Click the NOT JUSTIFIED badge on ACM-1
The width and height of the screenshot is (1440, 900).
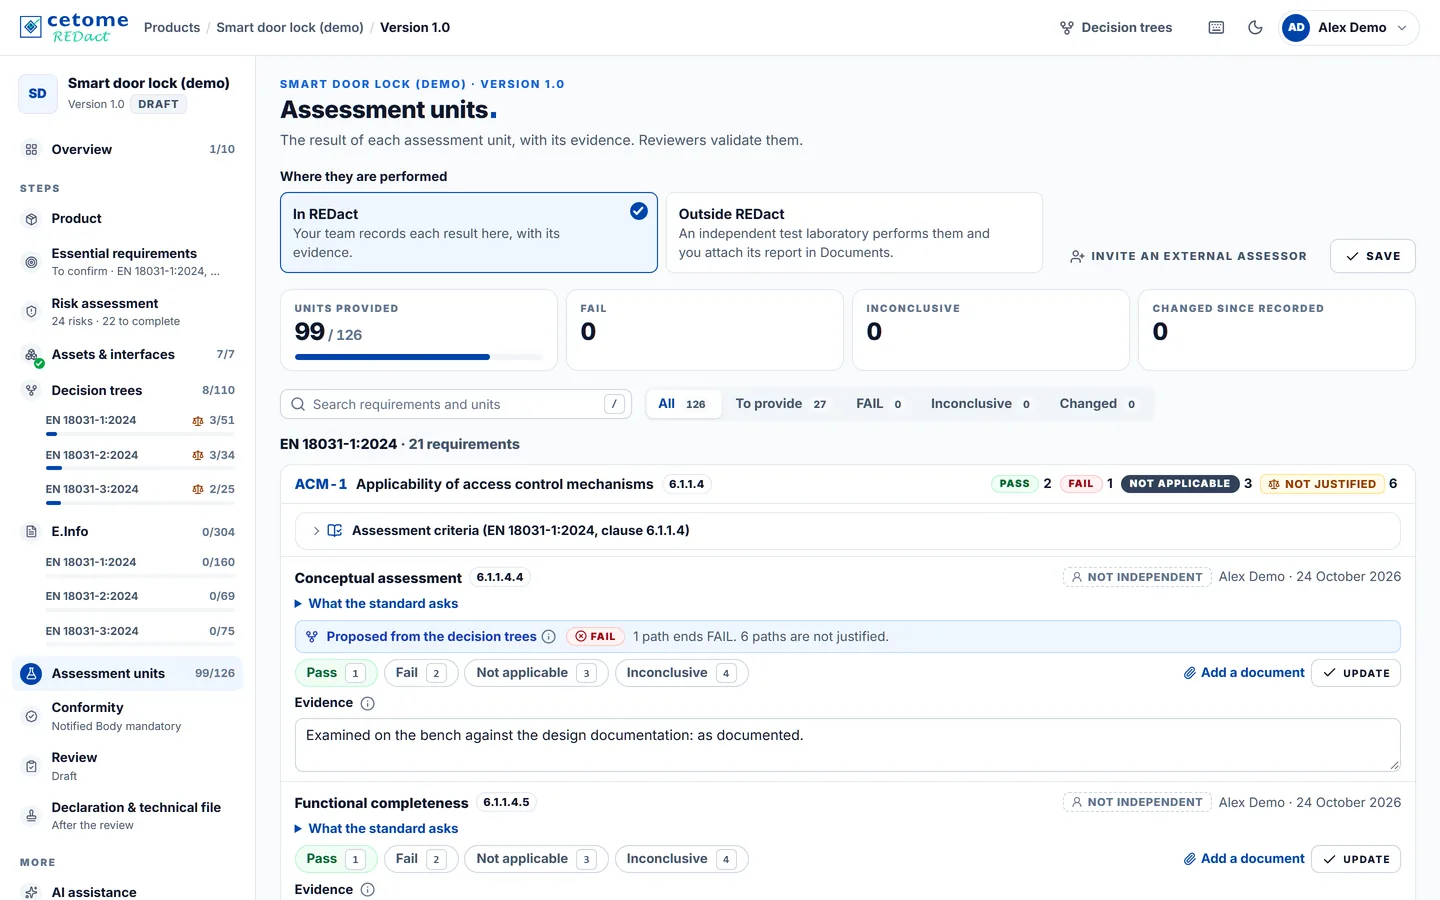pyautogui.click(x=1321, y=484)
